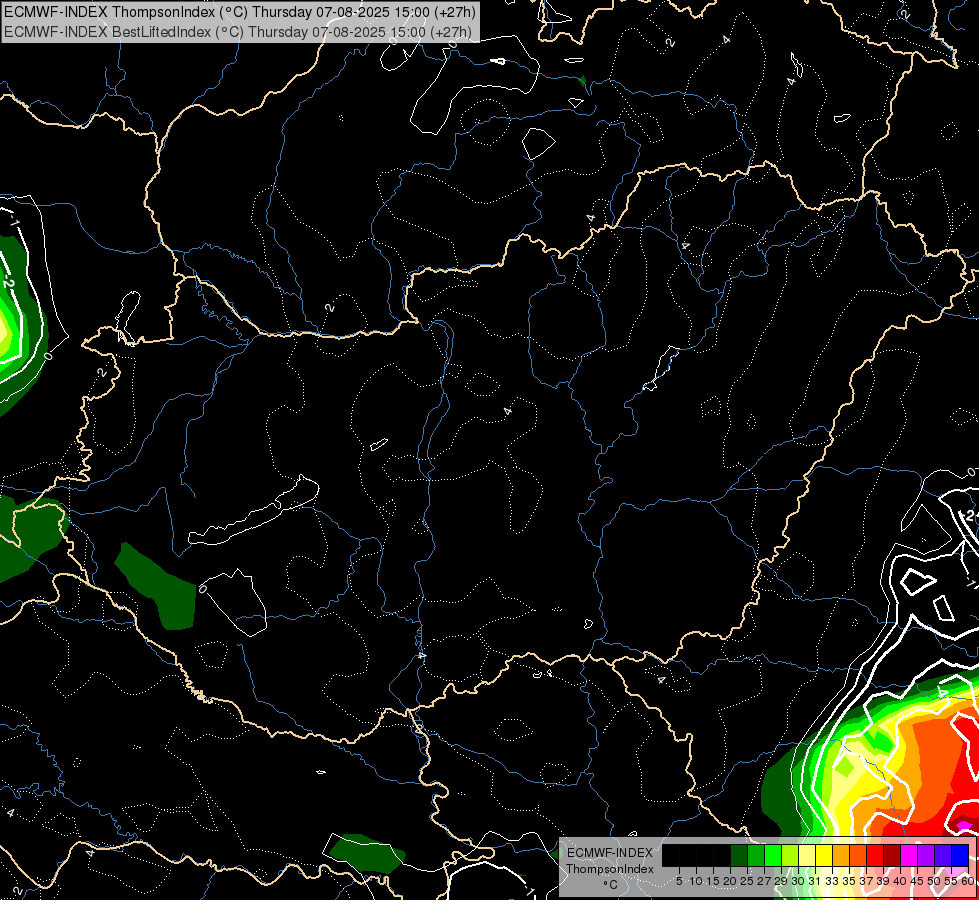Click the yellow 31-33 legend swatch
The width and height of the screenshot is (979, 900).
pos(824,856)
